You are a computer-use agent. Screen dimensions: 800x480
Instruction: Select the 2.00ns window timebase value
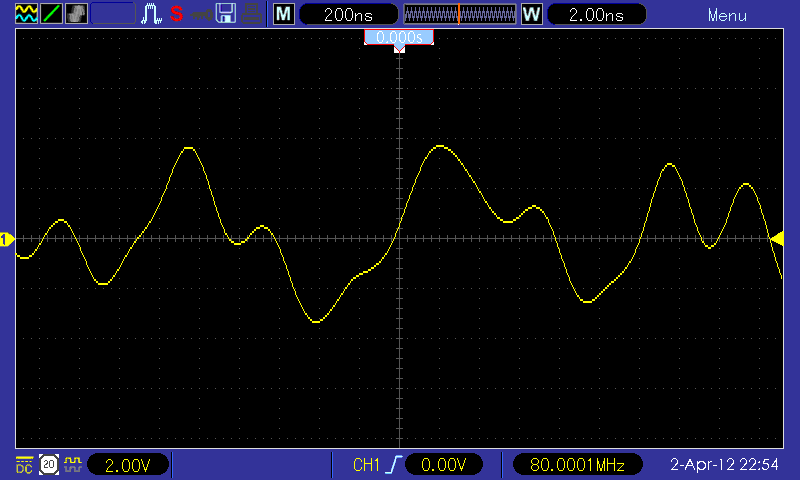(x=596, y=14)
